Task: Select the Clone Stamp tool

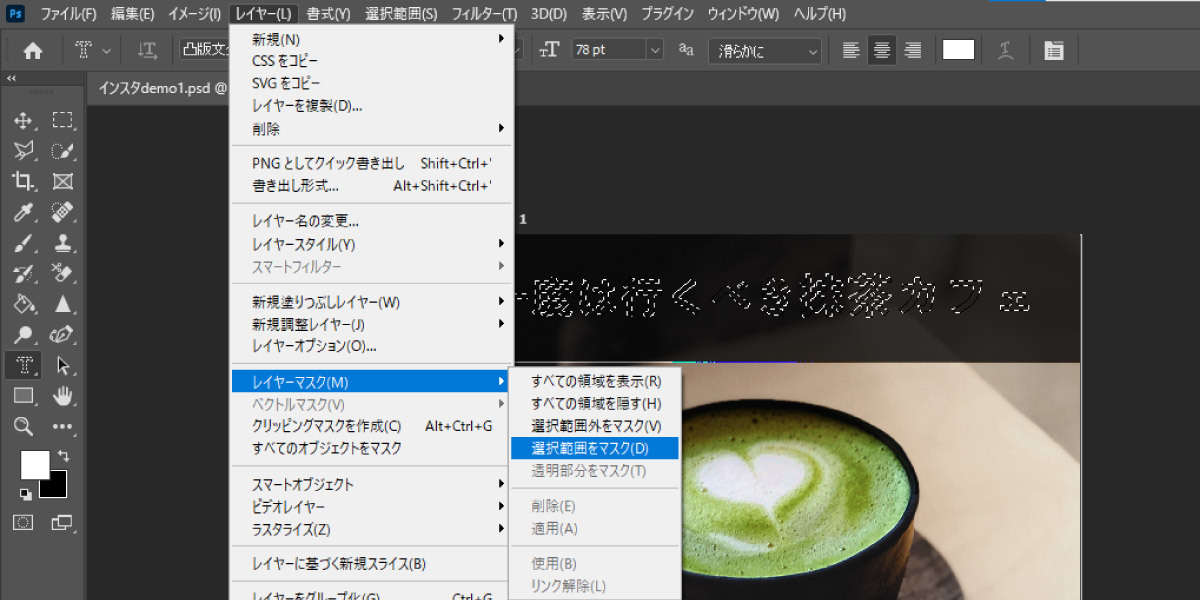Action: (62, 243)
